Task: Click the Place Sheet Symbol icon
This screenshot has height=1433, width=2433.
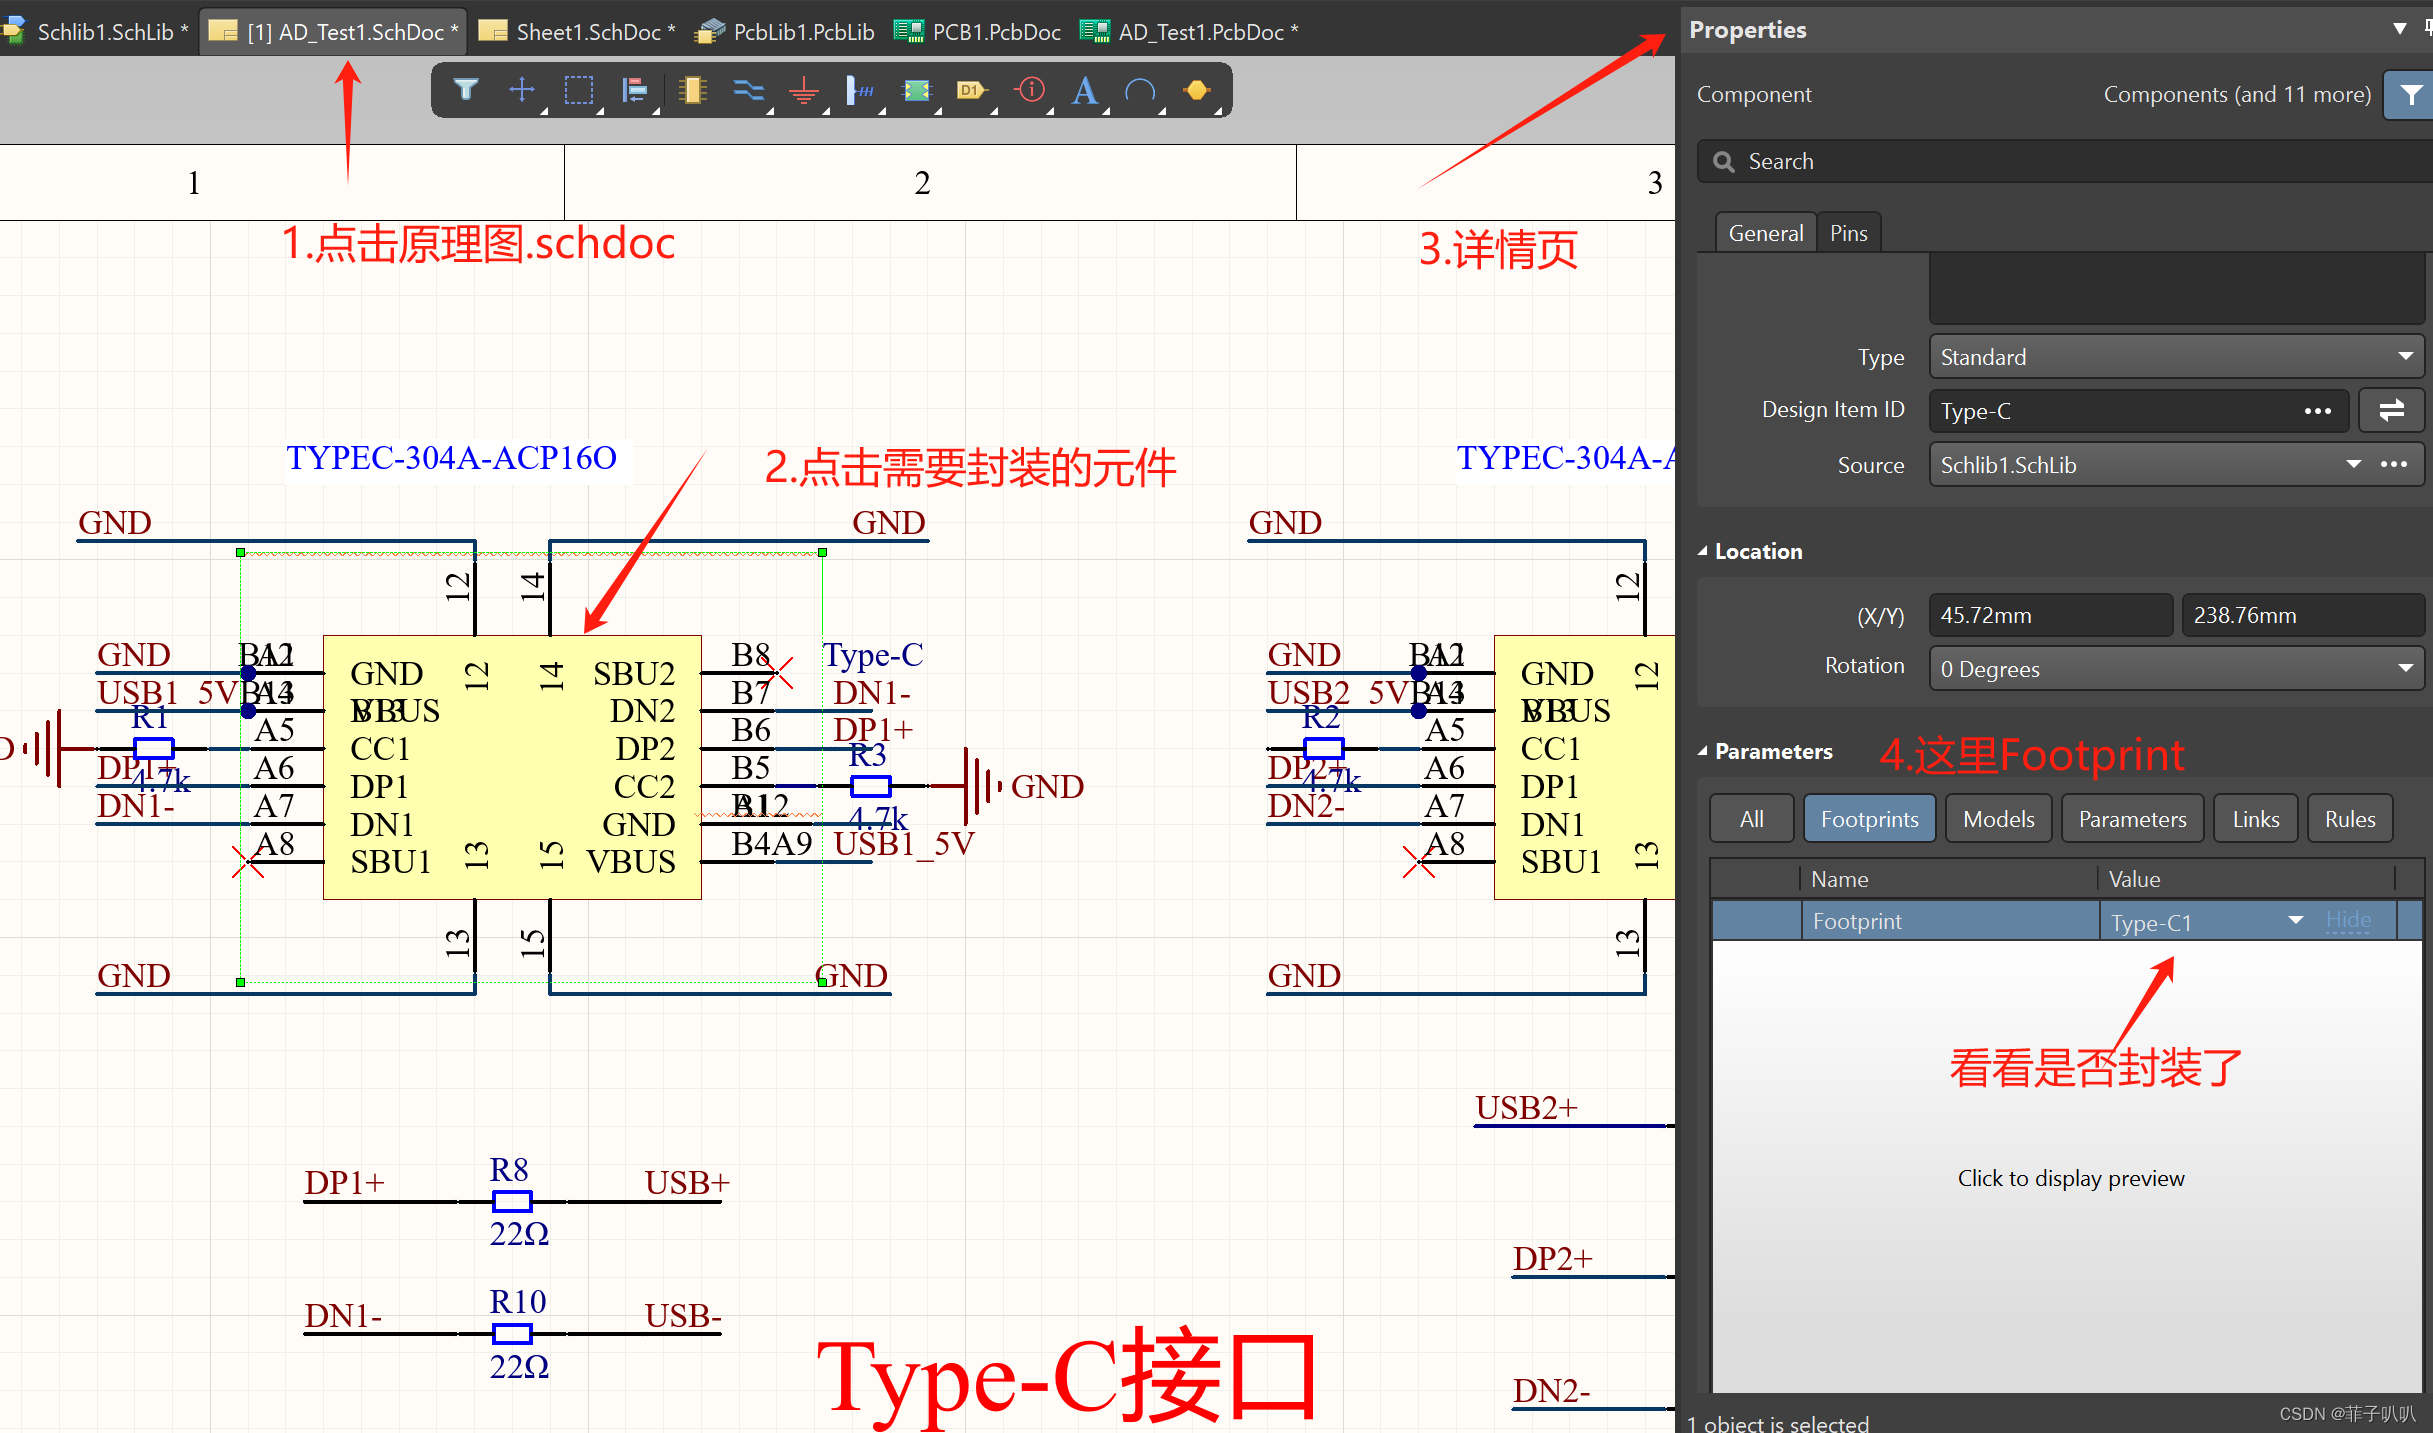Action: click(x=916, y=90)
